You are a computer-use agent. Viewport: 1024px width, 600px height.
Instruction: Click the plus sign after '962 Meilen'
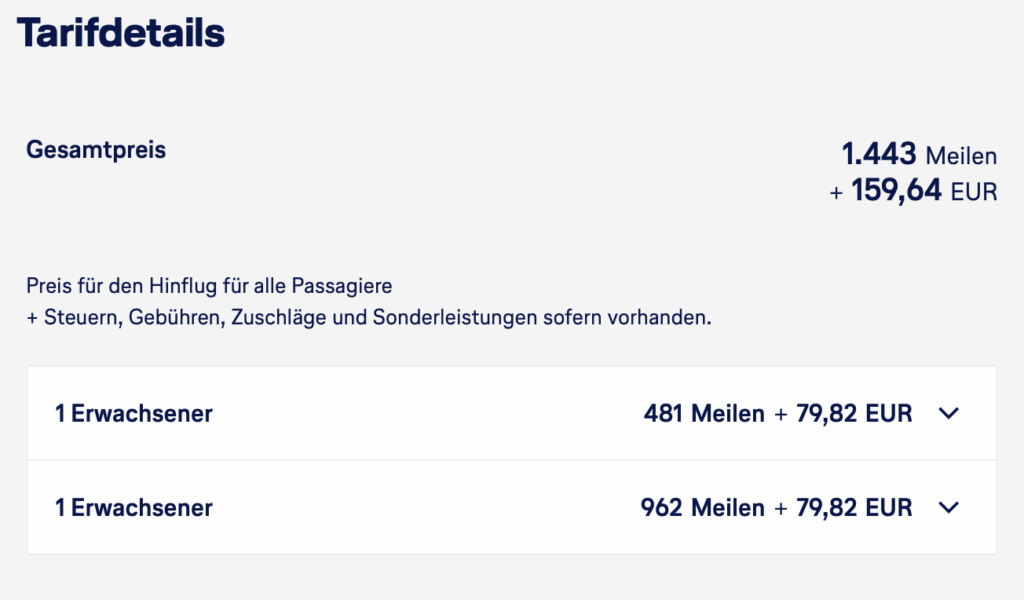[781, 508]
